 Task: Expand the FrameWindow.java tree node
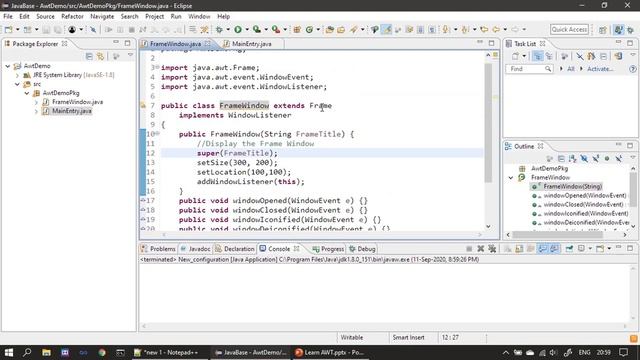(36, 102)
